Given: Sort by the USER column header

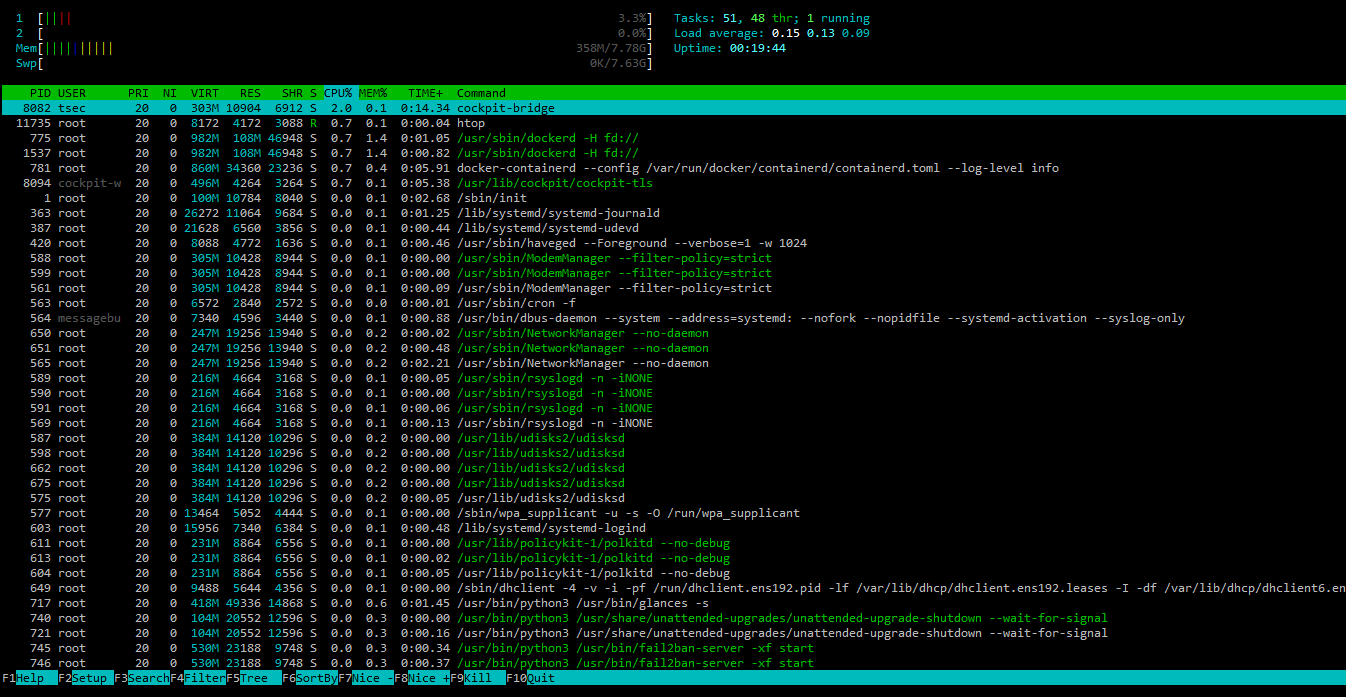Looking at the screenshot, I should point(72,93).
